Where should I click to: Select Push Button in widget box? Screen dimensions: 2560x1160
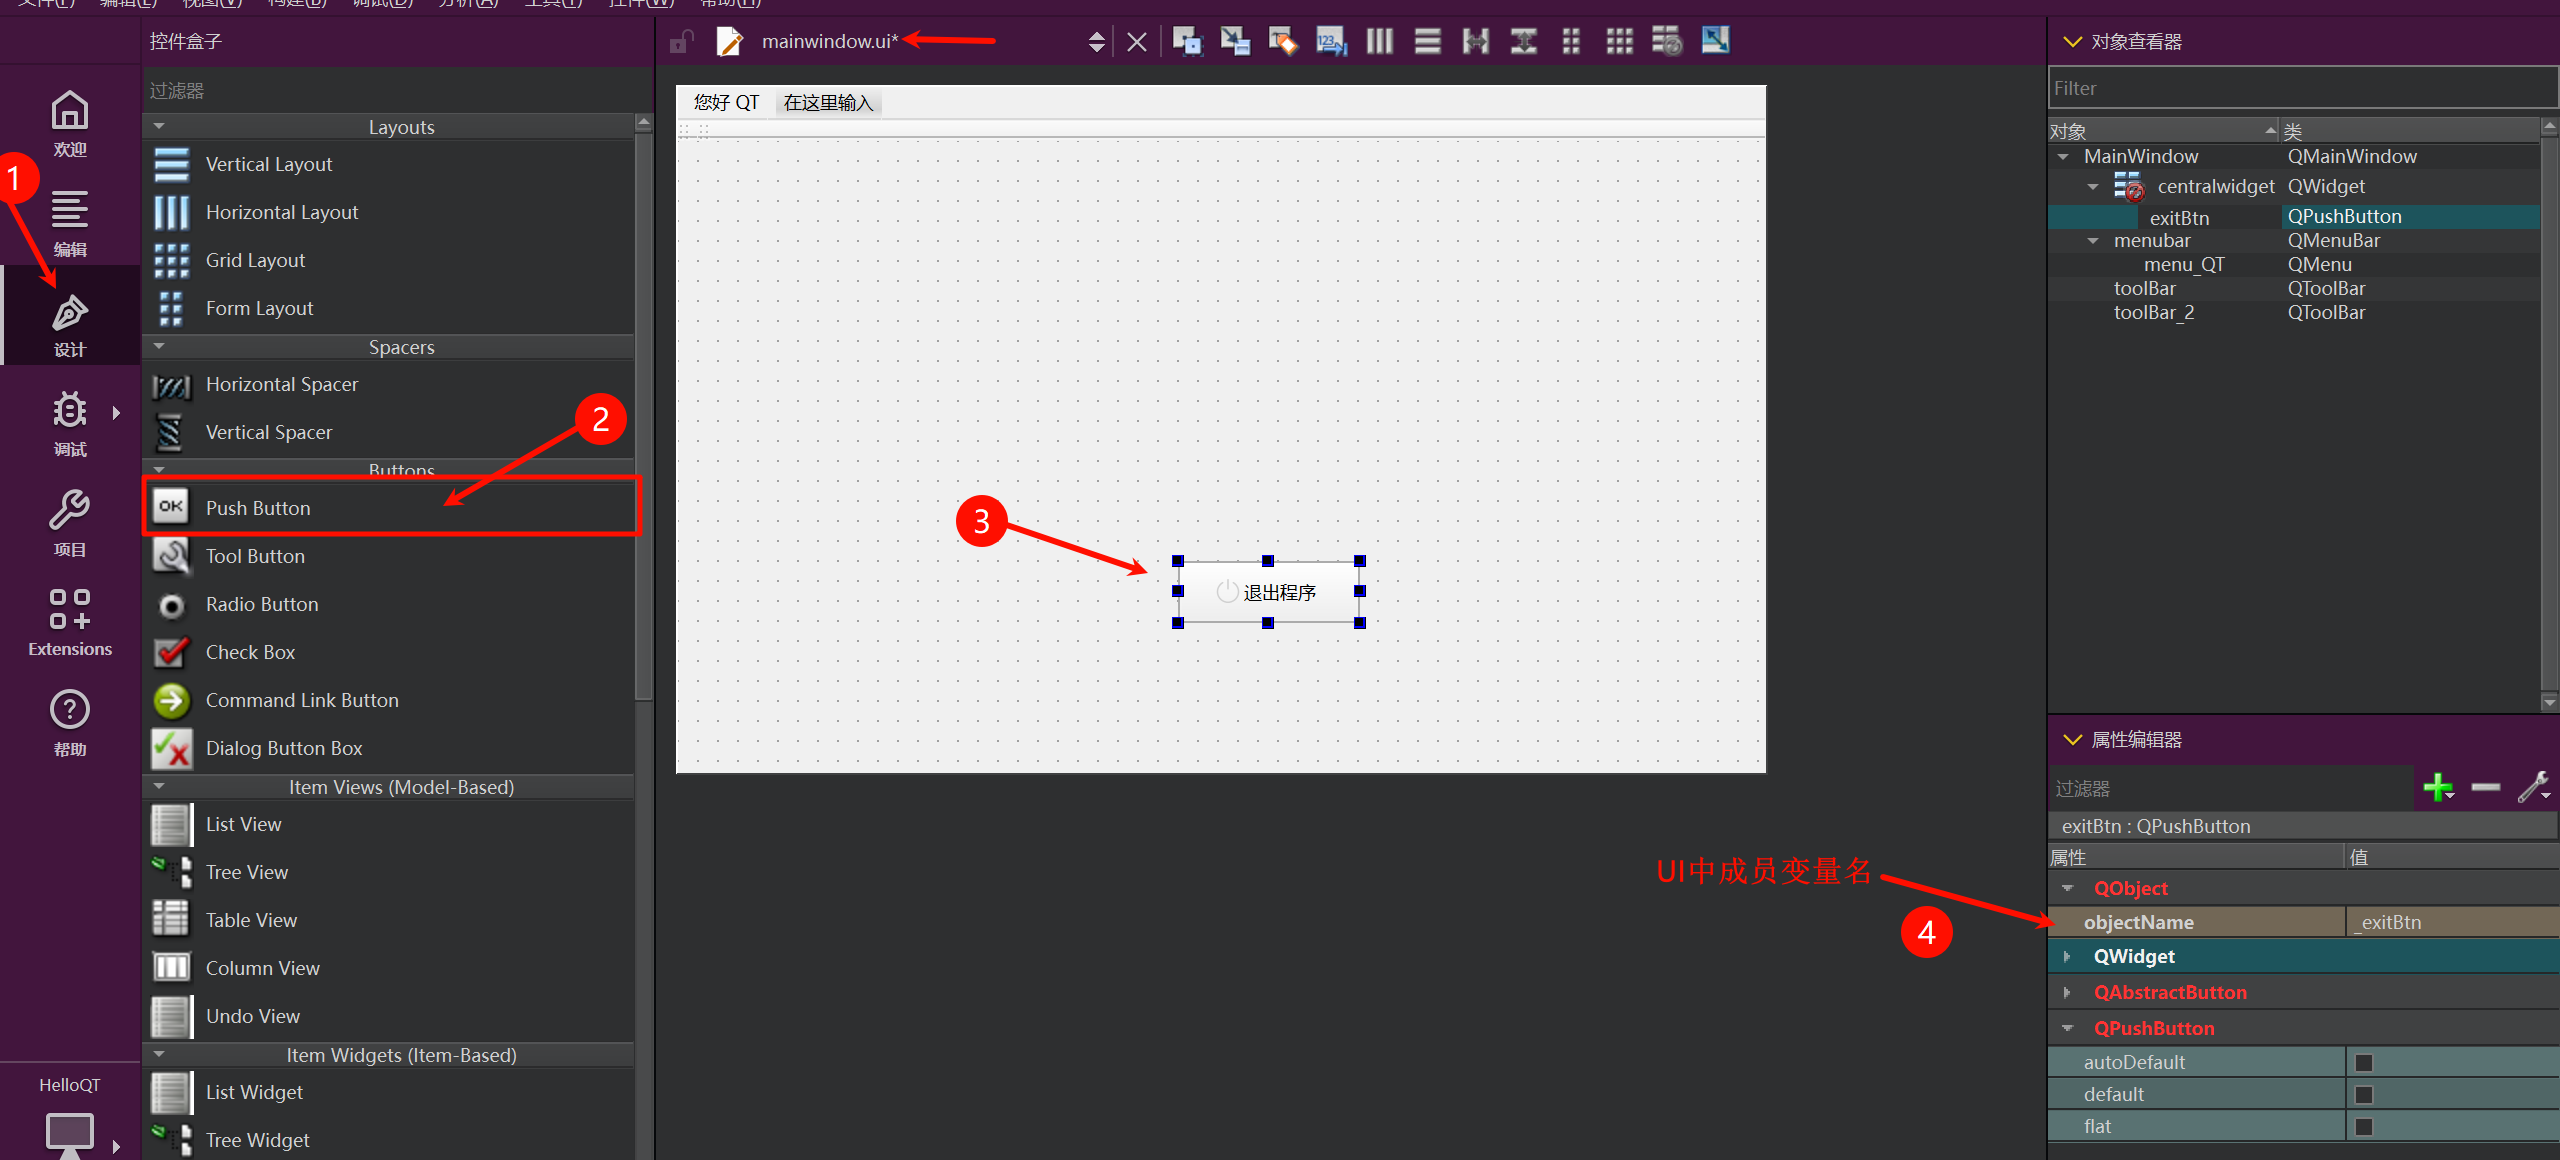click(258, 508)
